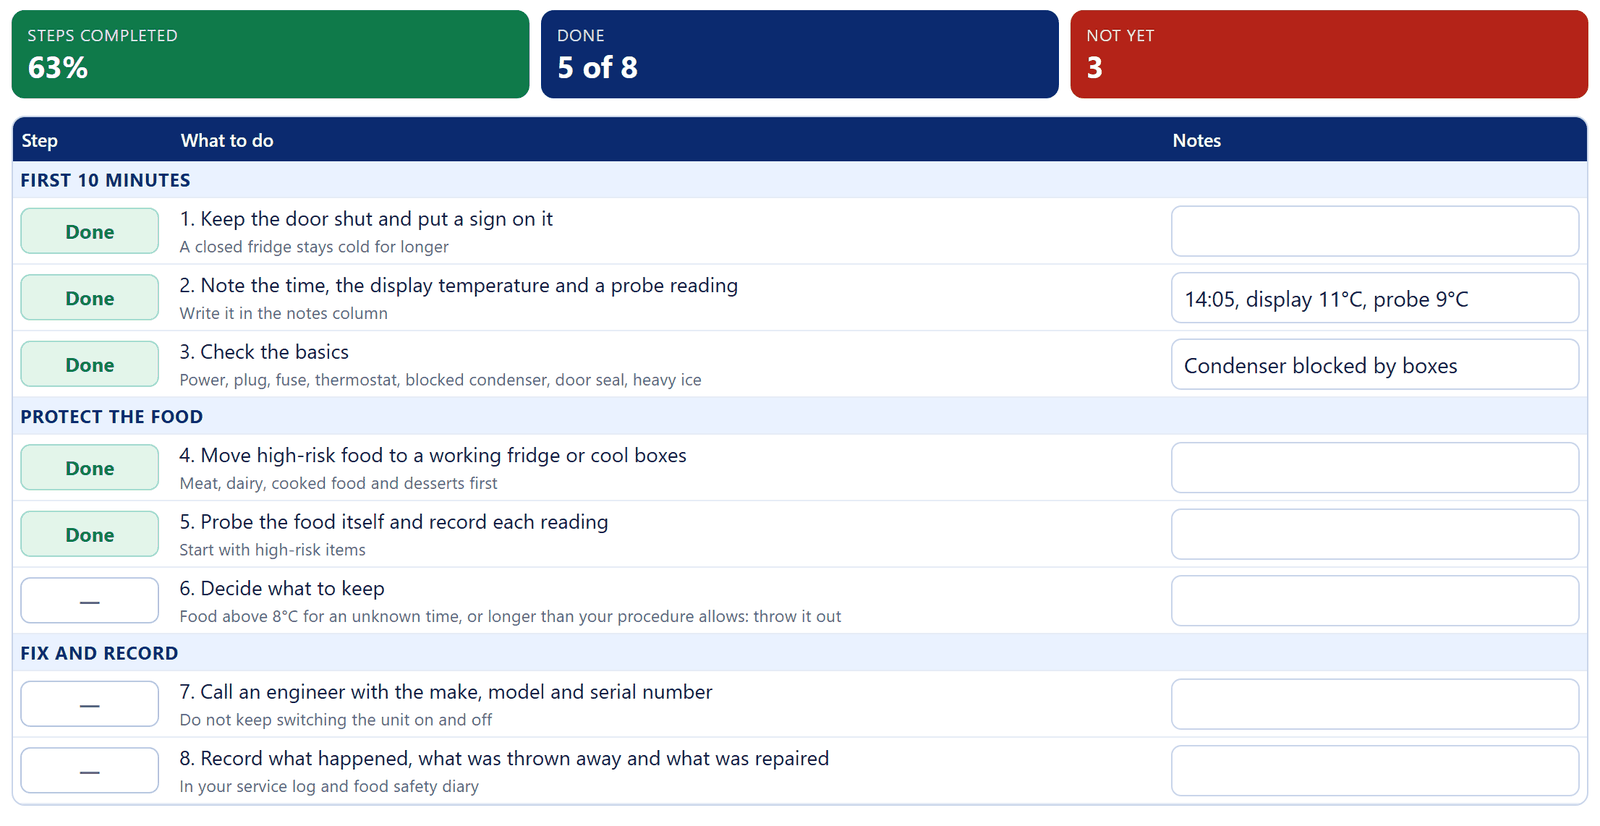Click notes field for step 6

(x=1375, y=601)
